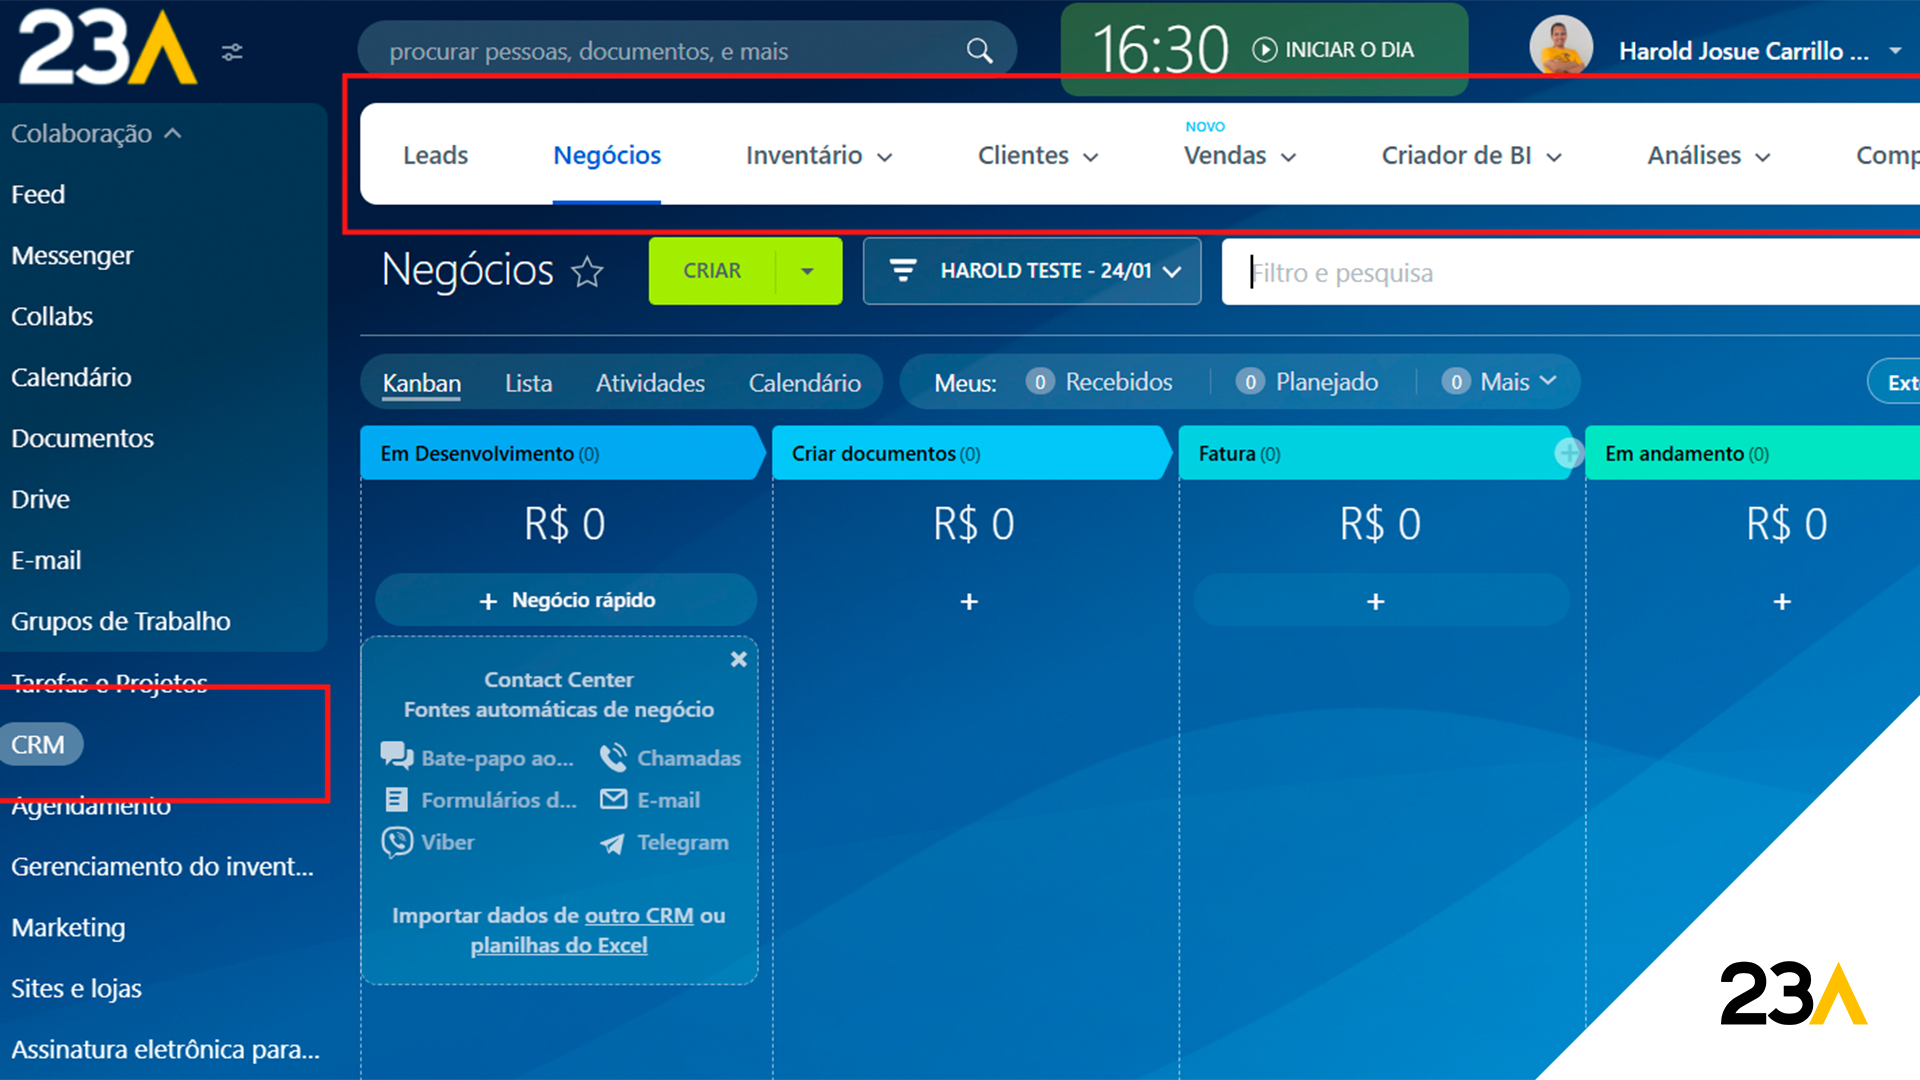Image resolution: width=1920 pixels, height=1080 pixels.
Task: Expand the Mais counters dropdown
Action: tap(1517, 382)
